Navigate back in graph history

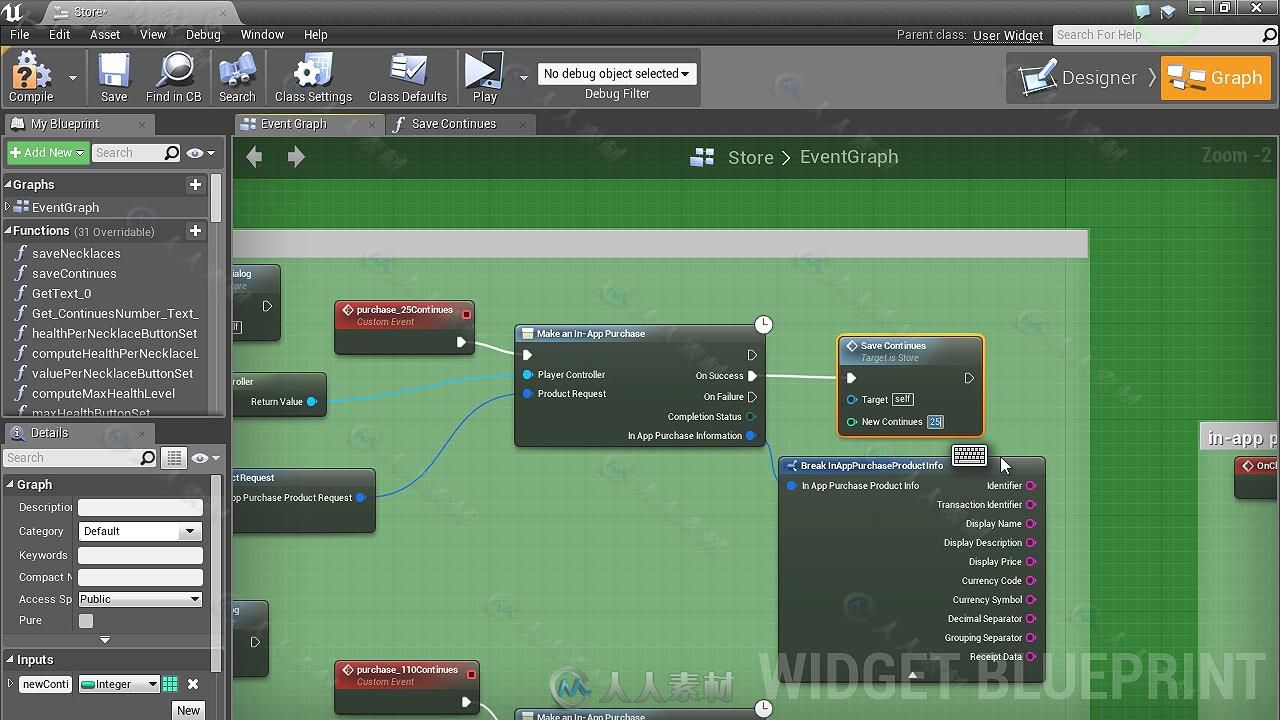254,157
